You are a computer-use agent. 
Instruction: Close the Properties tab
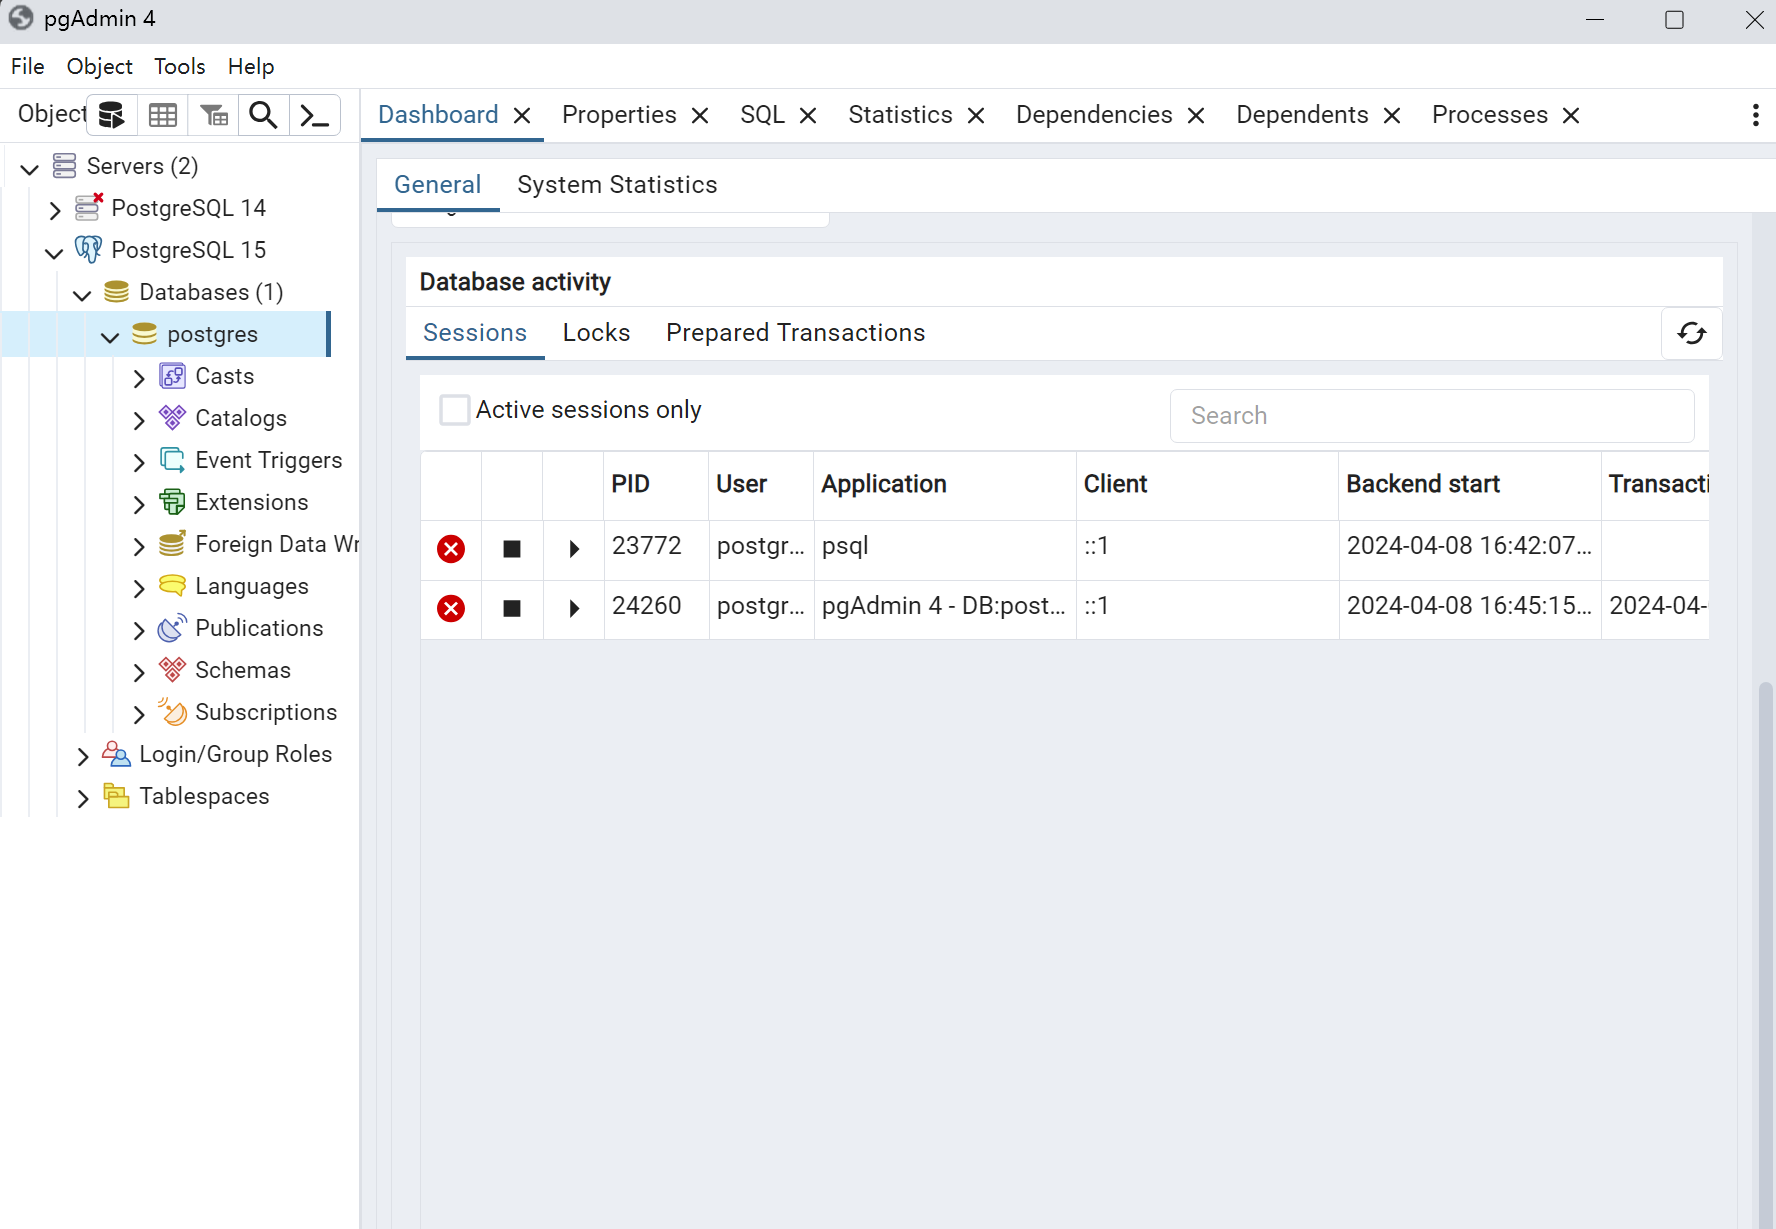pos(700,116)
